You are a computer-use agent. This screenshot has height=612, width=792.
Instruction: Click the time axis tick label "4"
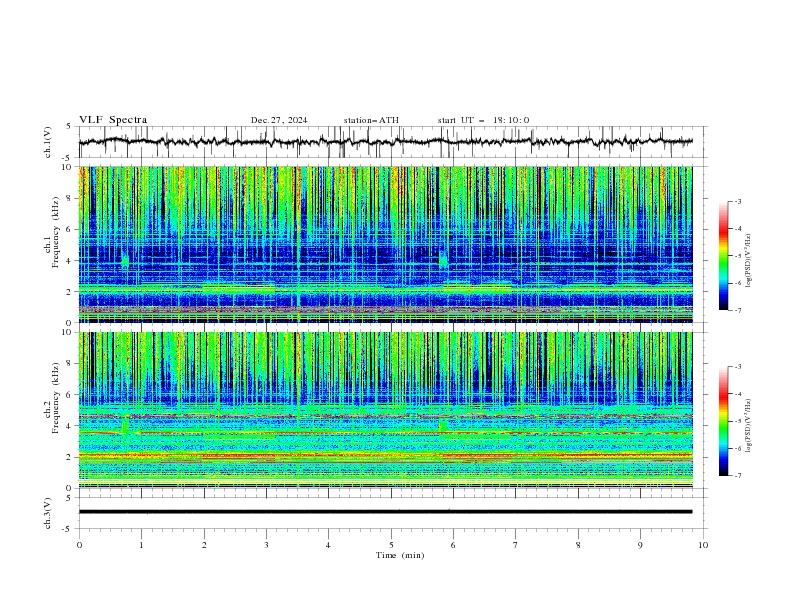click(x=329, y=545)
